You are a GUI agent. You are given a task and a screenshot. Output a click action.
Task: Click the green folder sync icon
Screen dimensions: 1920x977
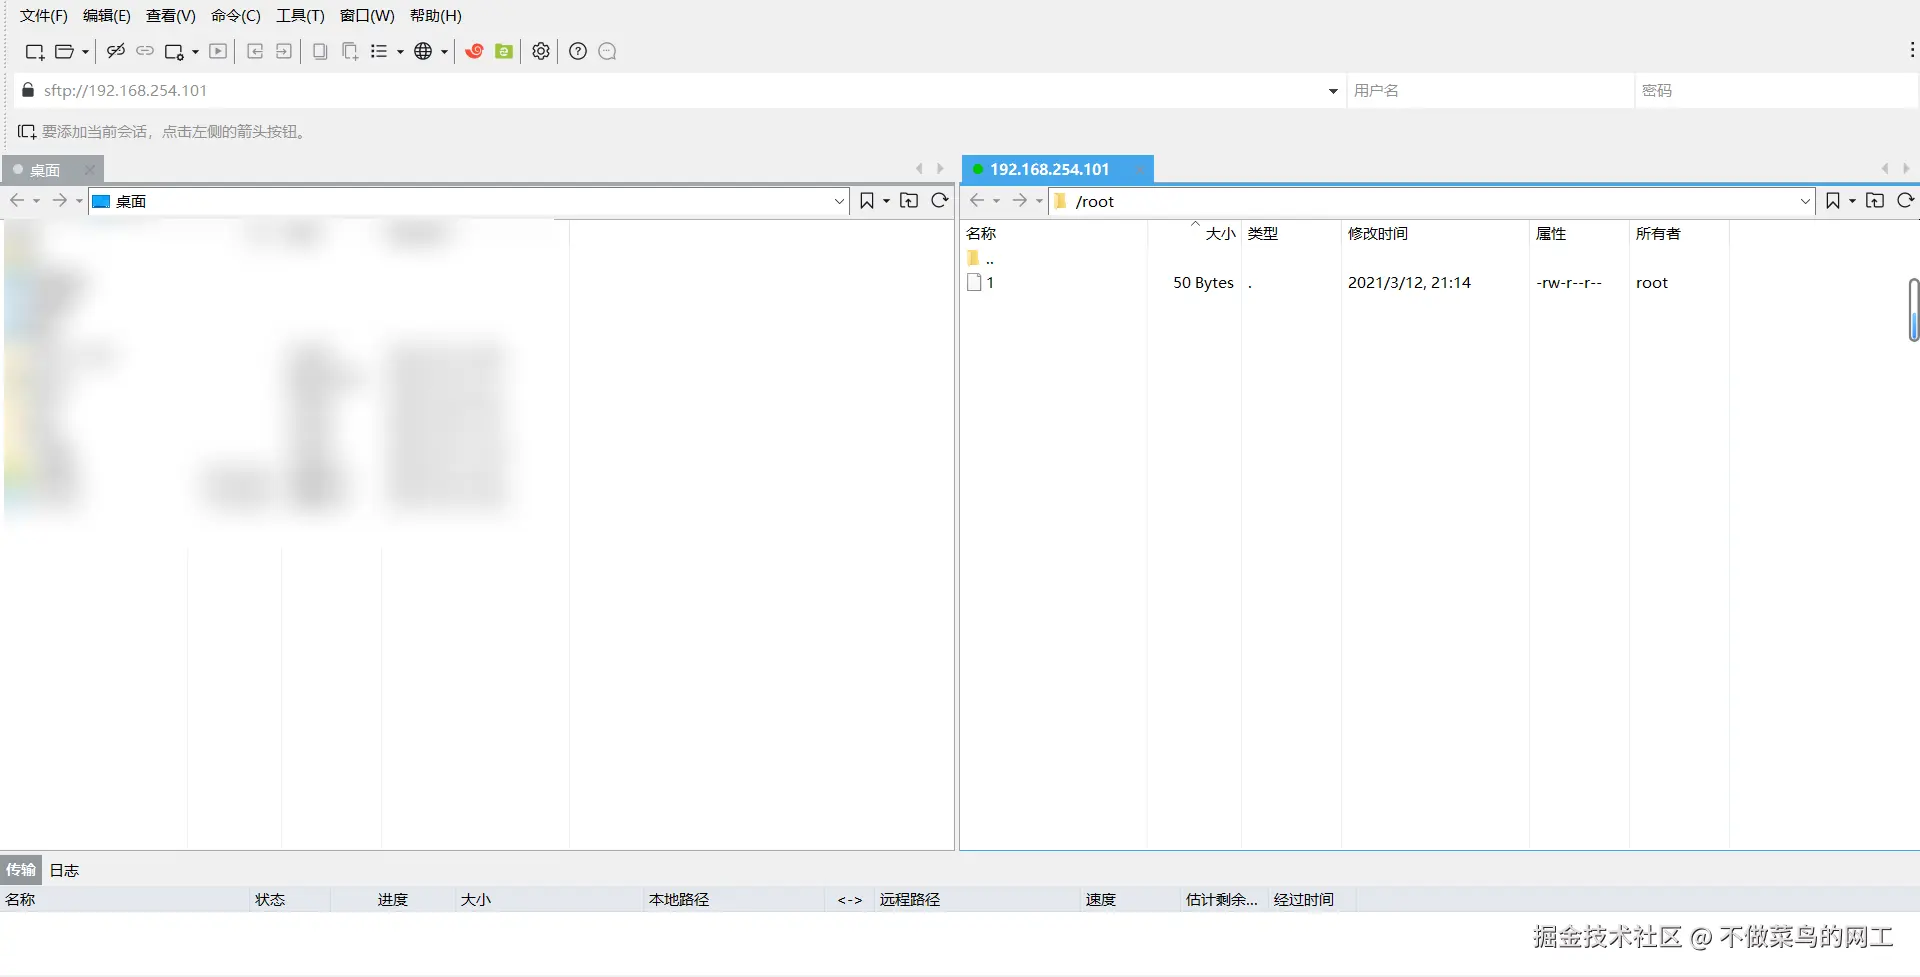504,51
